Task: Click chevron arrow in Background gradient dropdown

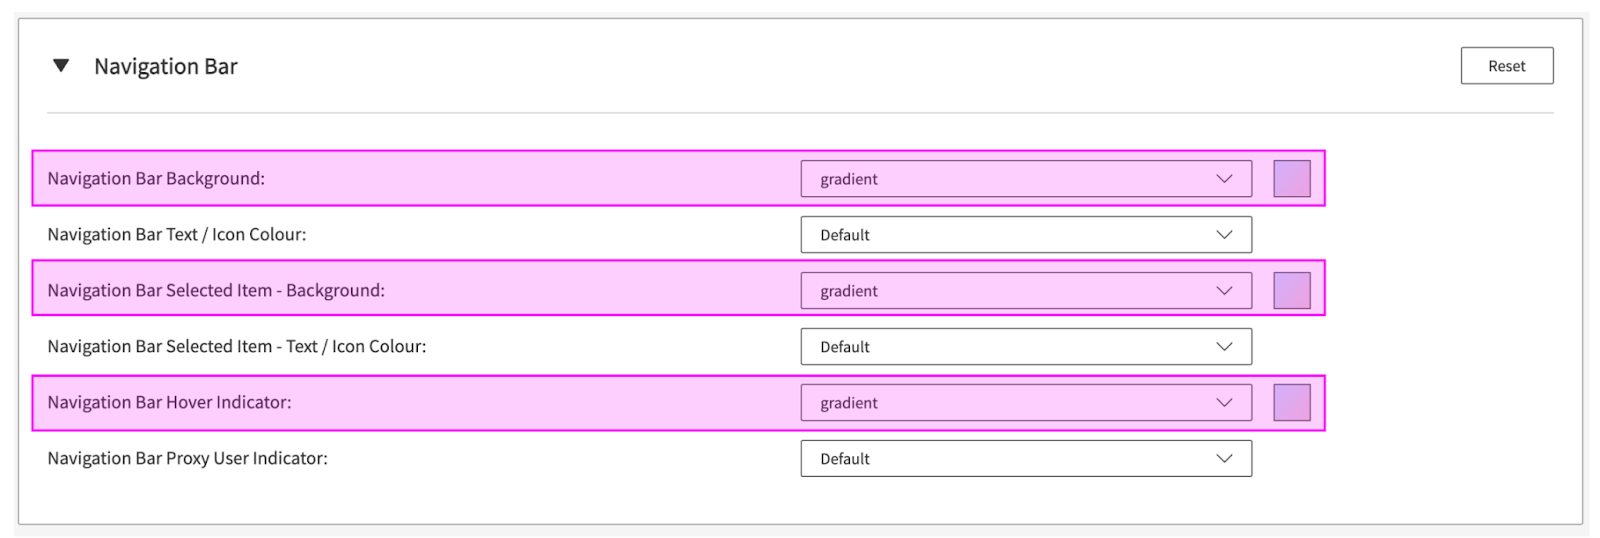Action: (1224, 179)
